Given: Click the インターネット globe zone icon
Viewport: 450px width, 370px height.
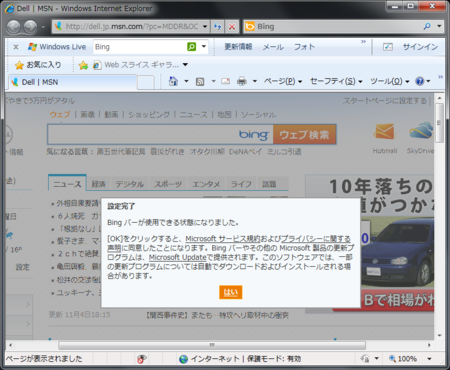Looking at the screenshot, I should [183, 359].
